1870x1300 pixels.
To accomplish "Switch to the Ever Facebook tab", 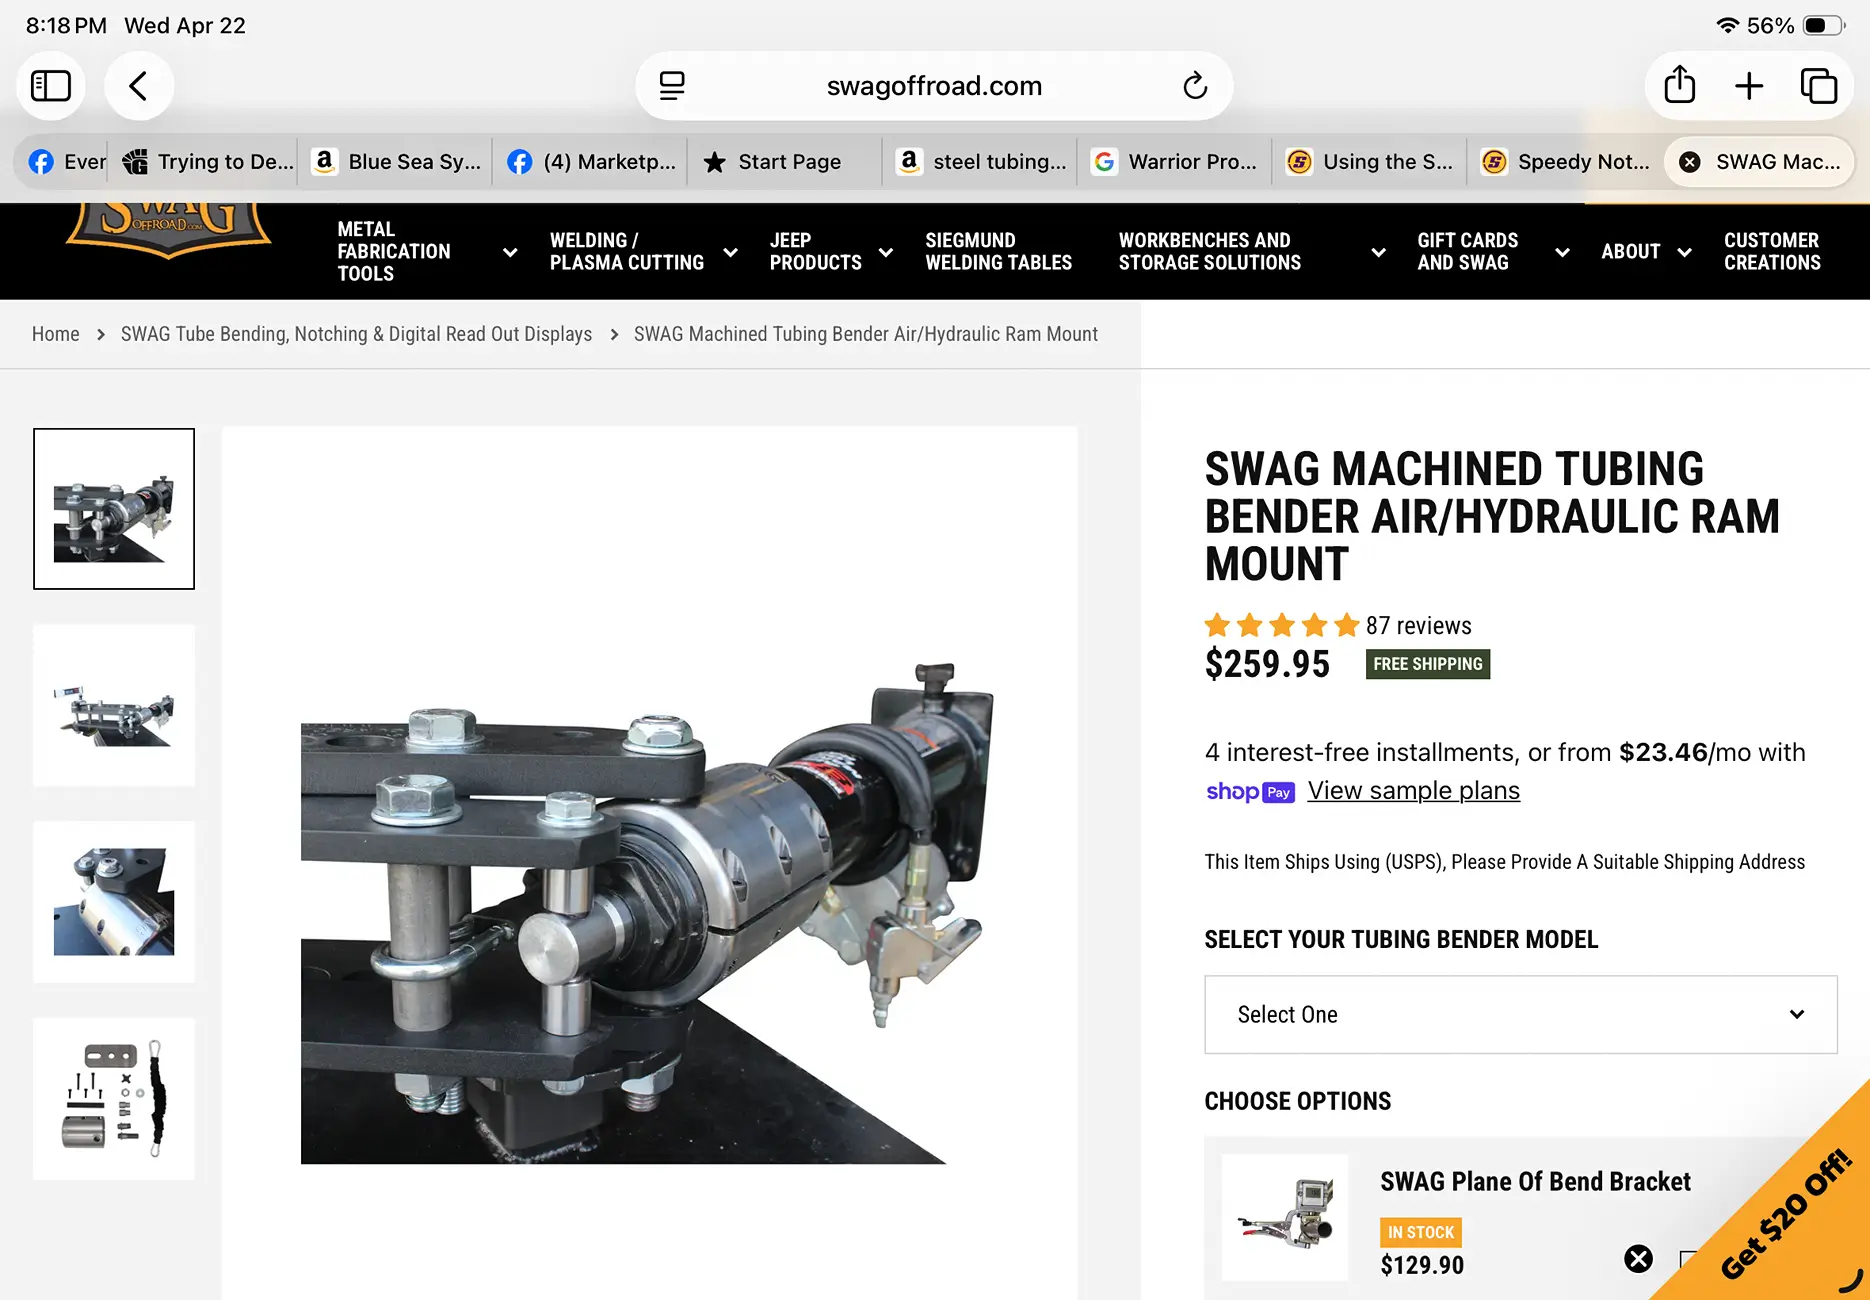I will click(x=66, y=162).
